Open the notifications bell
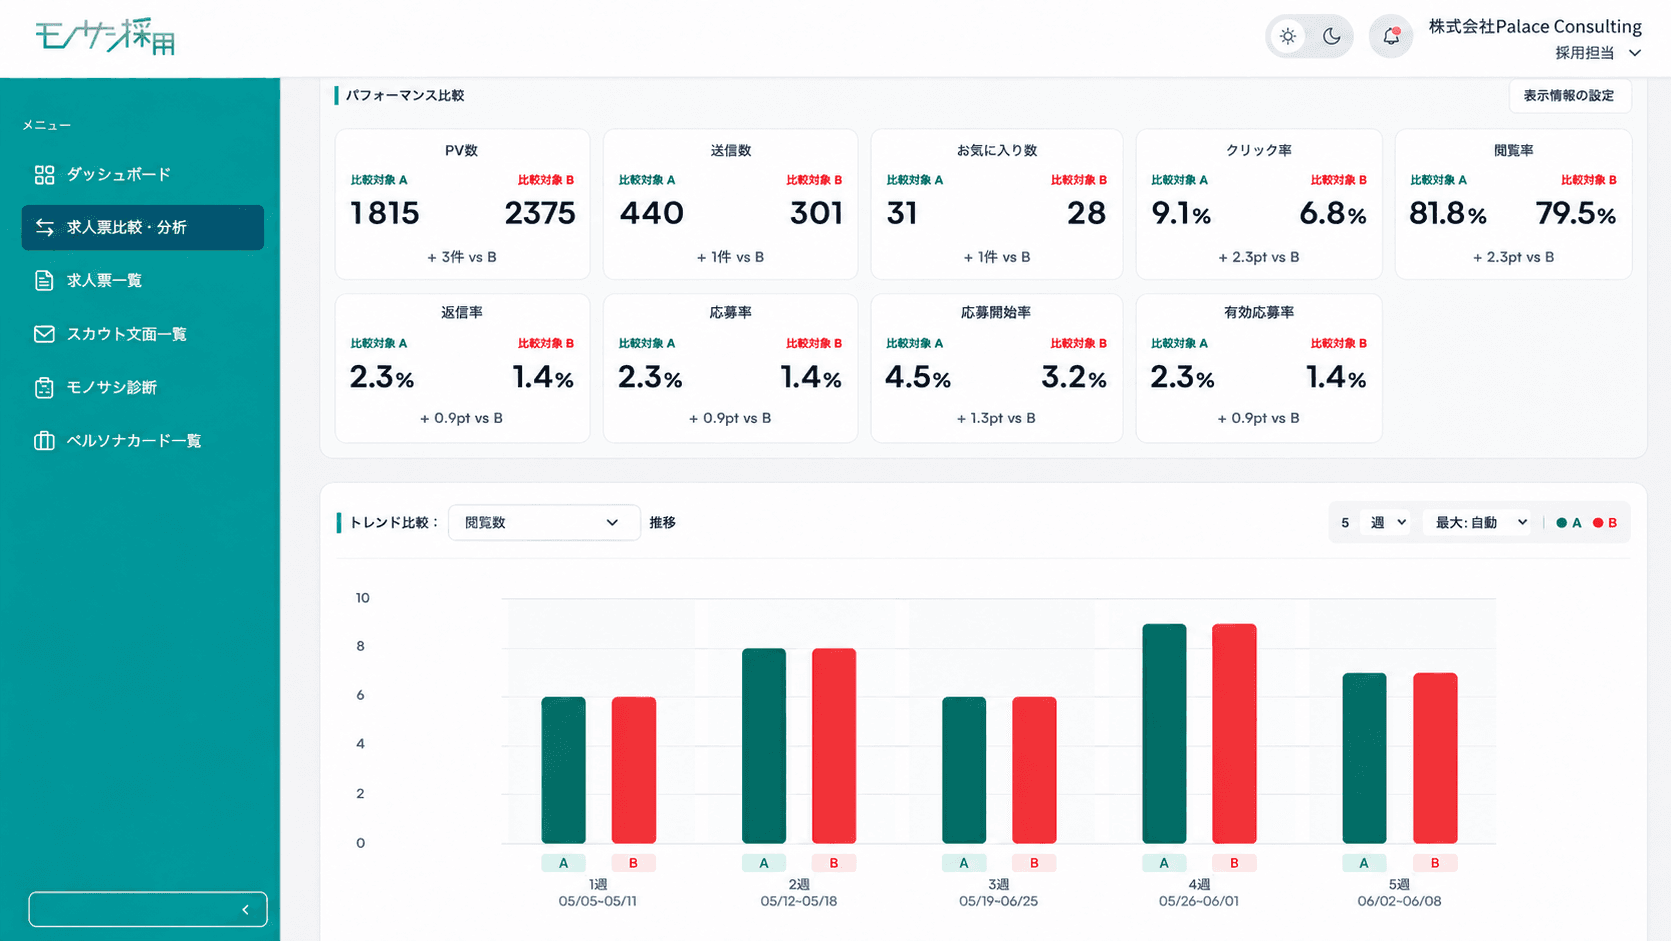Viewport: 1671px width, 941px height. (1391, 37)
